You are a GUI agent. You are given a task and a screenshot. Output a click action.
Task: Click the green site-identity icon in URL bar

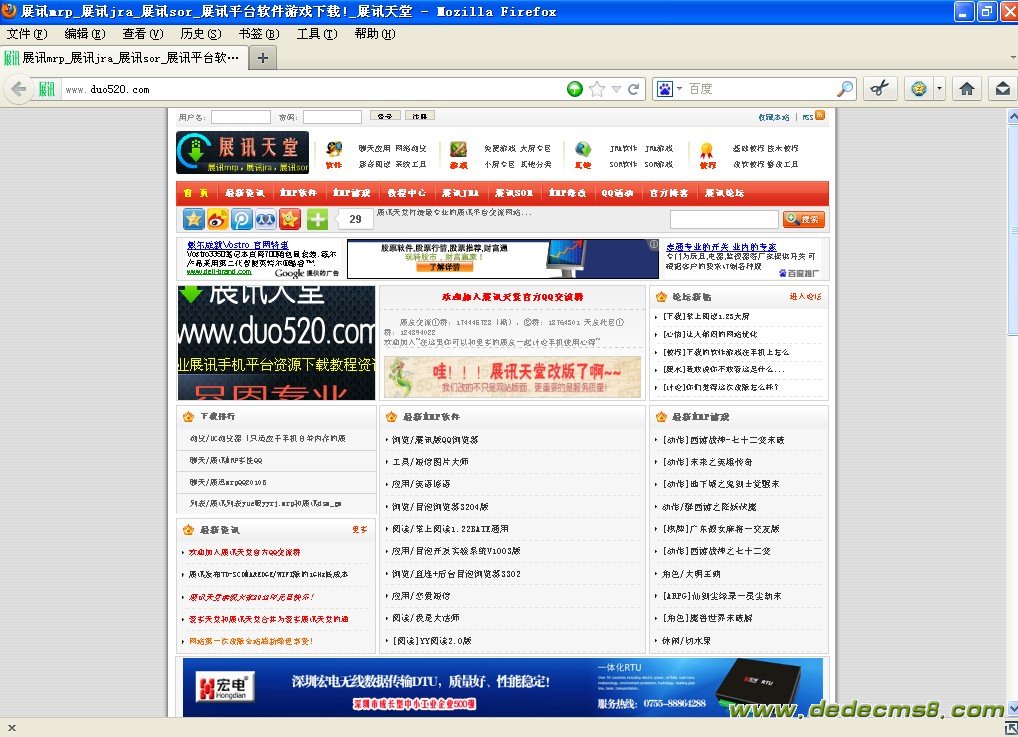click(x=47, y=89)
